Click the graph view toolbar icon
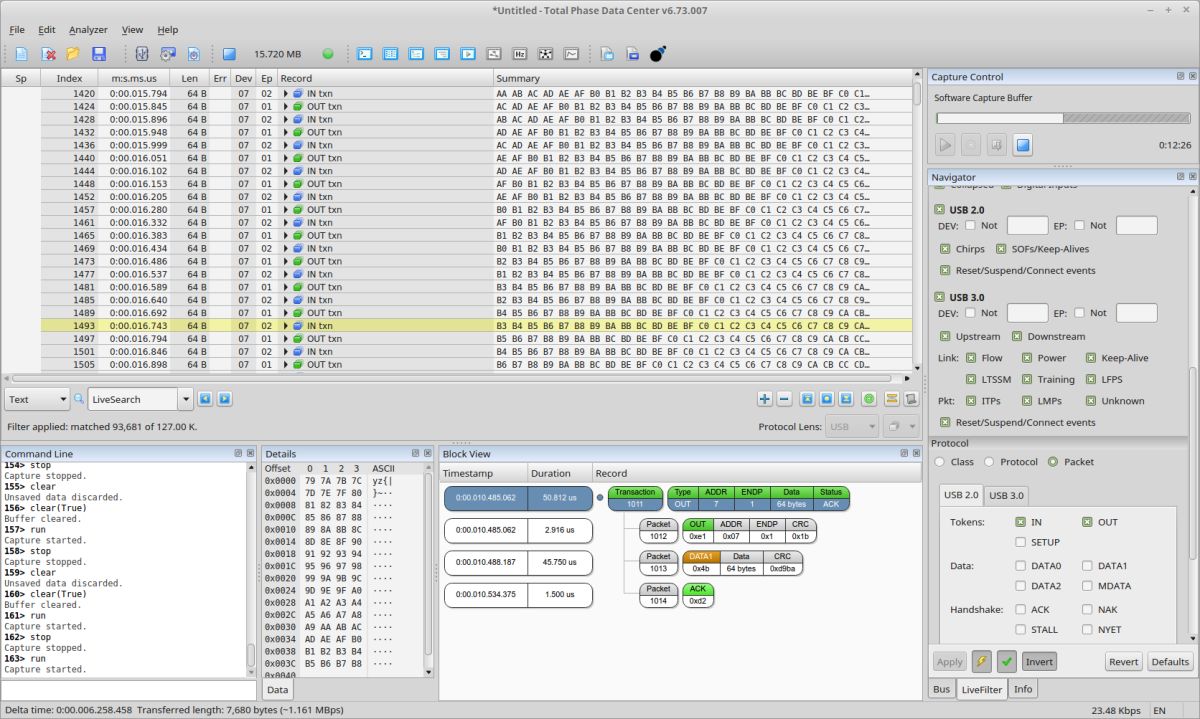This screenshot has height=719, width=1200. tap(572, 53)
